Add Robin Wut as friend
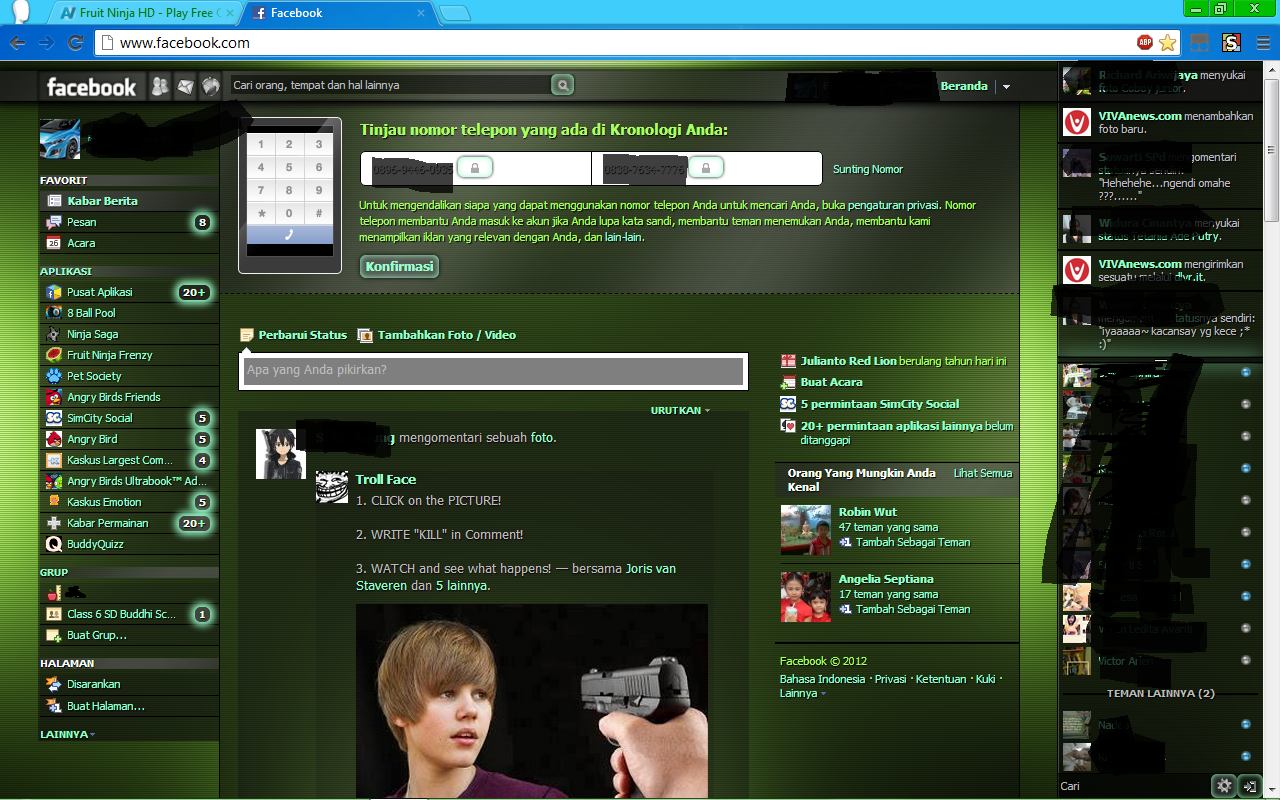Image resolution: width=1280 pixels, height=800 pixels. (905, 542)
